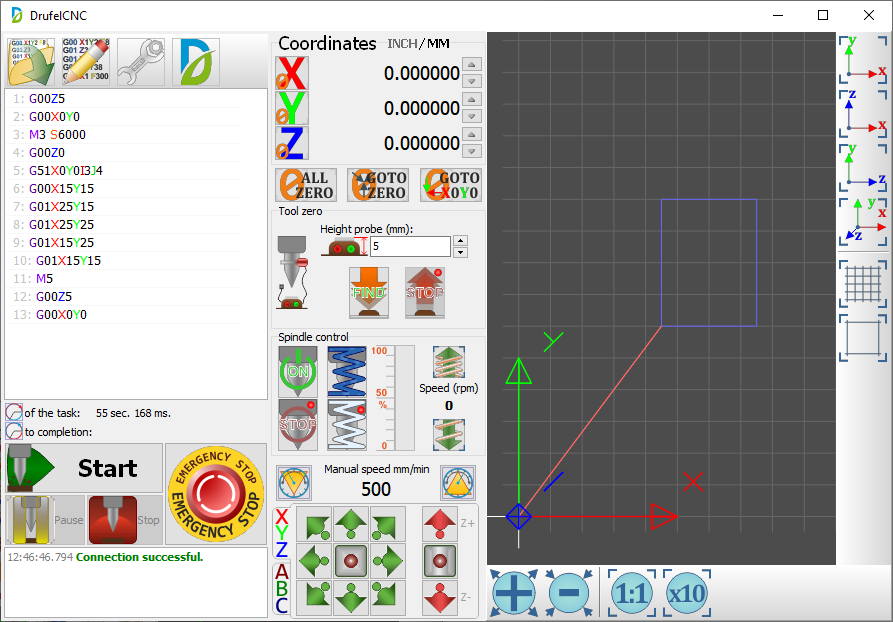Click FIND to start the tool height probe
893x622 pixels.
pos(368,292)
